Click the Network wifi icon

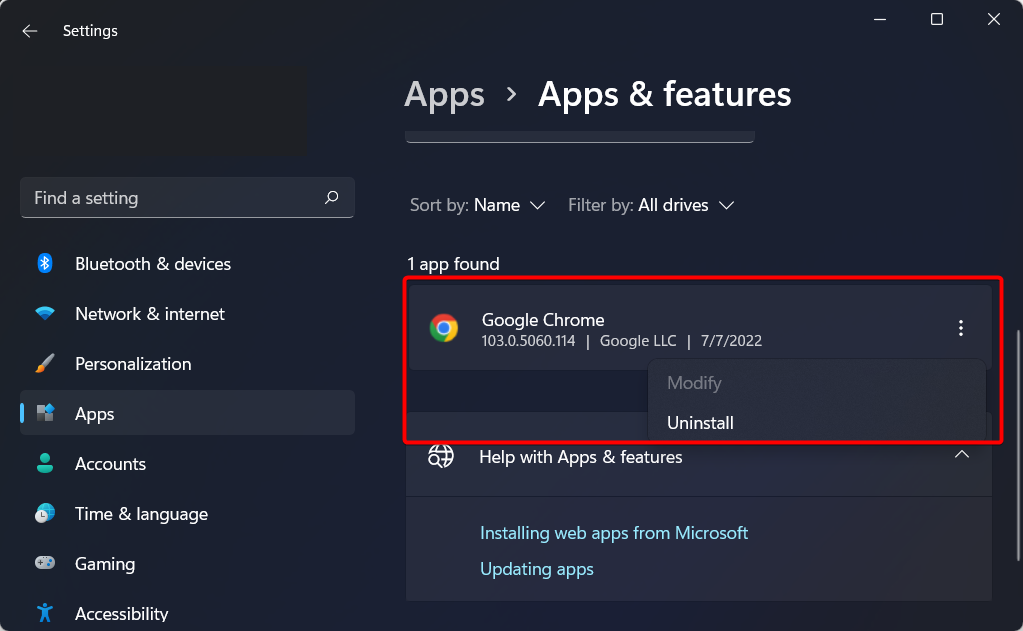(45, 313)
